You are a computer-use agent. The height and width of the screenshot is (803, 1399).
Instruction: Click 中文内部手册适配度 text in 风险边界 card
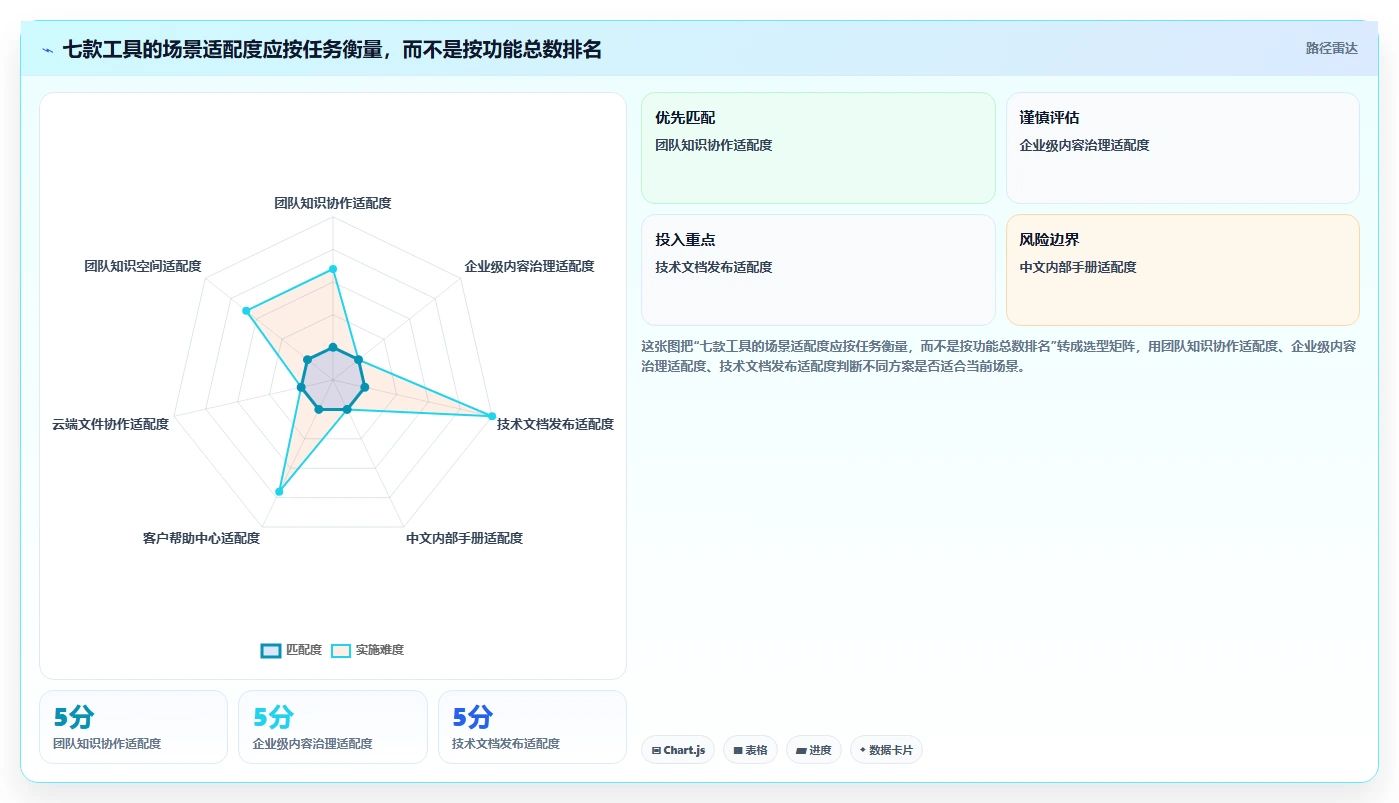click(x=1078, y=267)
